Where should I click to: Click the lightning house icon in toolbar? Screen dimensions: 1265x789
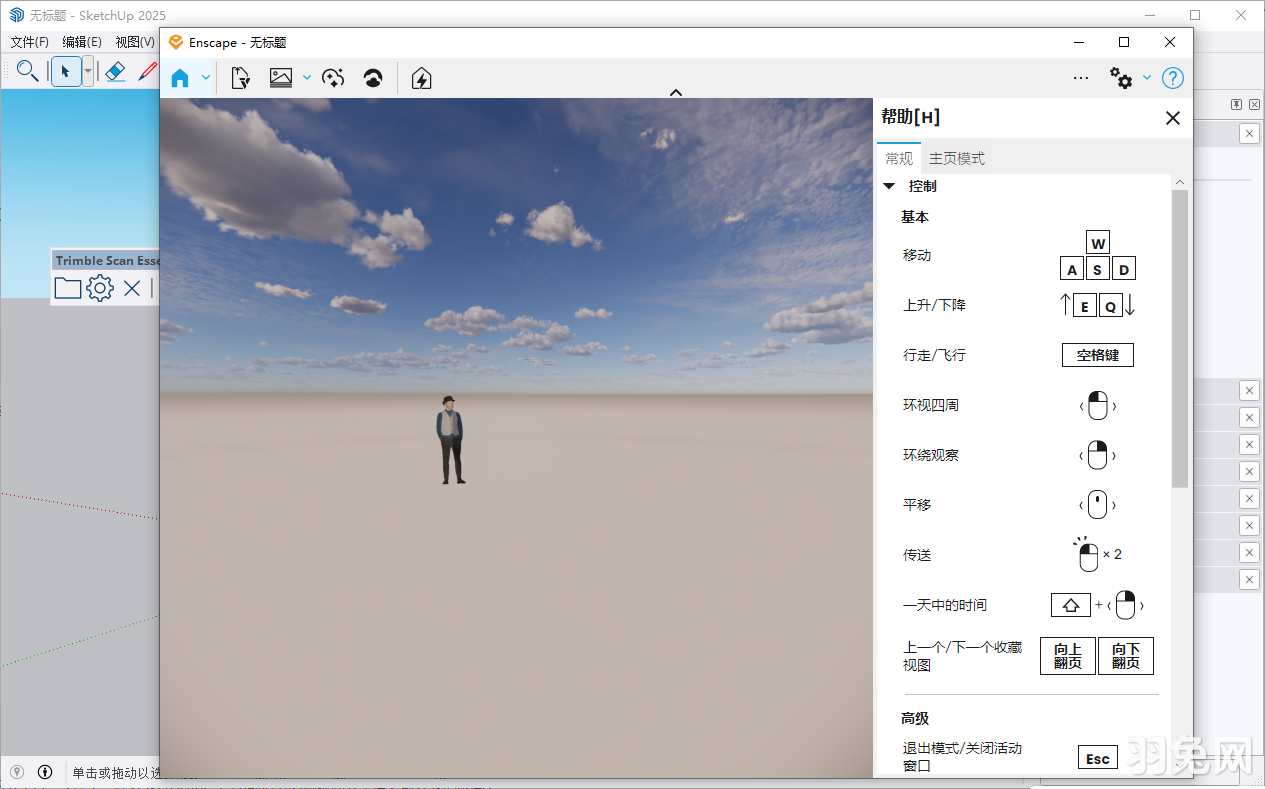pyautogui.click(x=421, y=78)
